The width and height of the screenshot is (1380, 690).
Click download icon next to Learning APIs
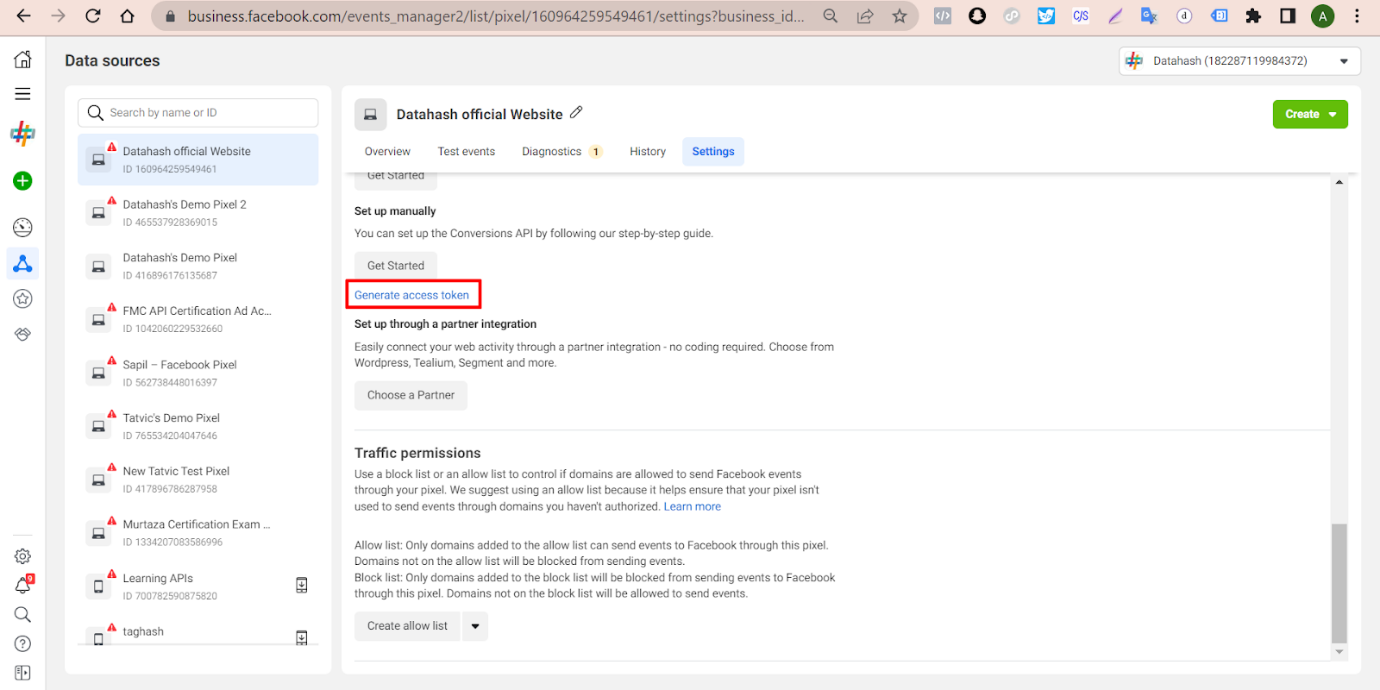(x=302, y=585)
